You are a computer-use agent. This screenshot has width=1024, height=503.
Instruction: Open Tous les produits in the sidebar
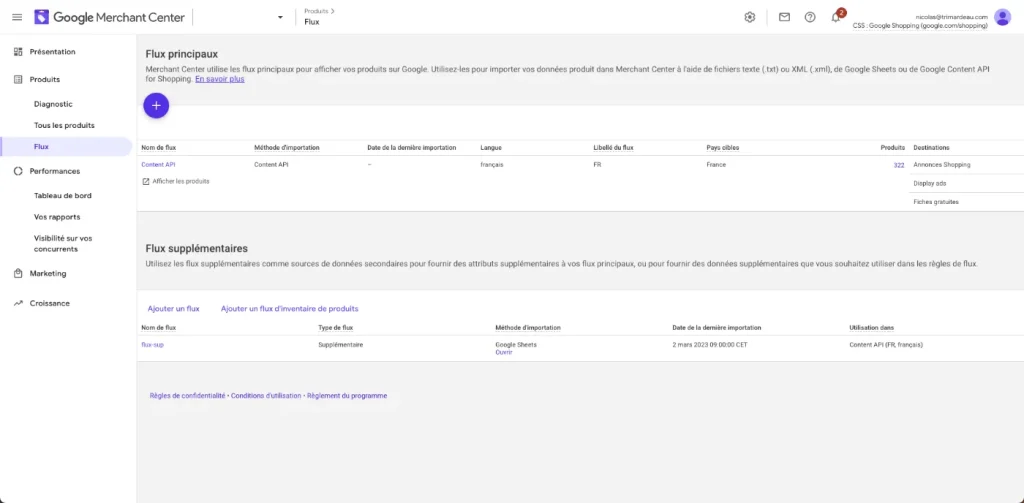coord(64,125)
